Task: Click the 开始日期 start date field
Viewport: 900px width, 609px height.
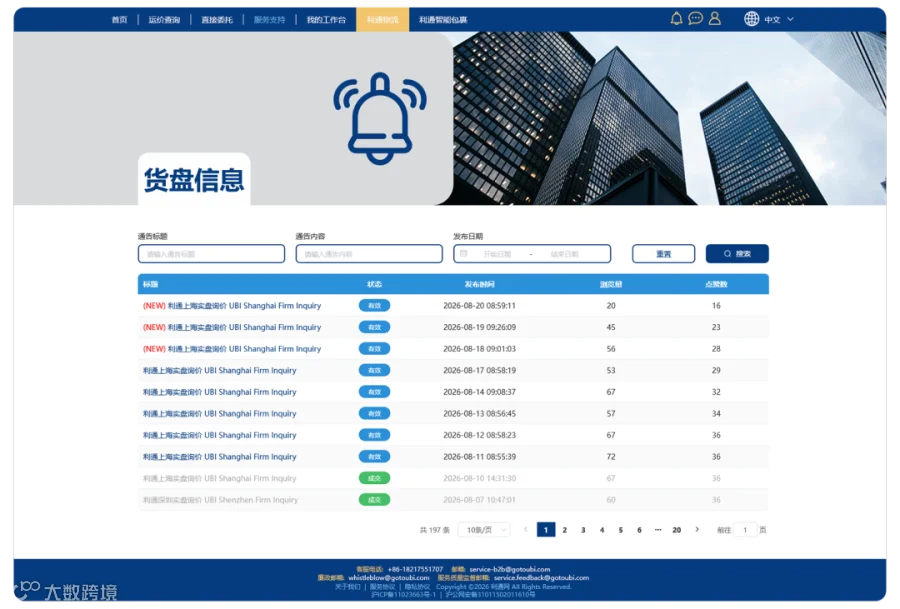Action: [497, 254]
